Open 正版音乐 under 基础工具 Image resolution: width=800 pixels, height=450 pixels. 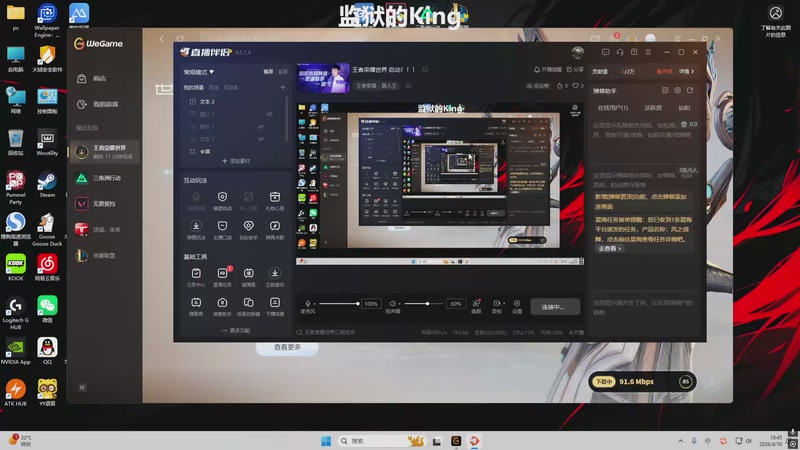click(274, 277)
